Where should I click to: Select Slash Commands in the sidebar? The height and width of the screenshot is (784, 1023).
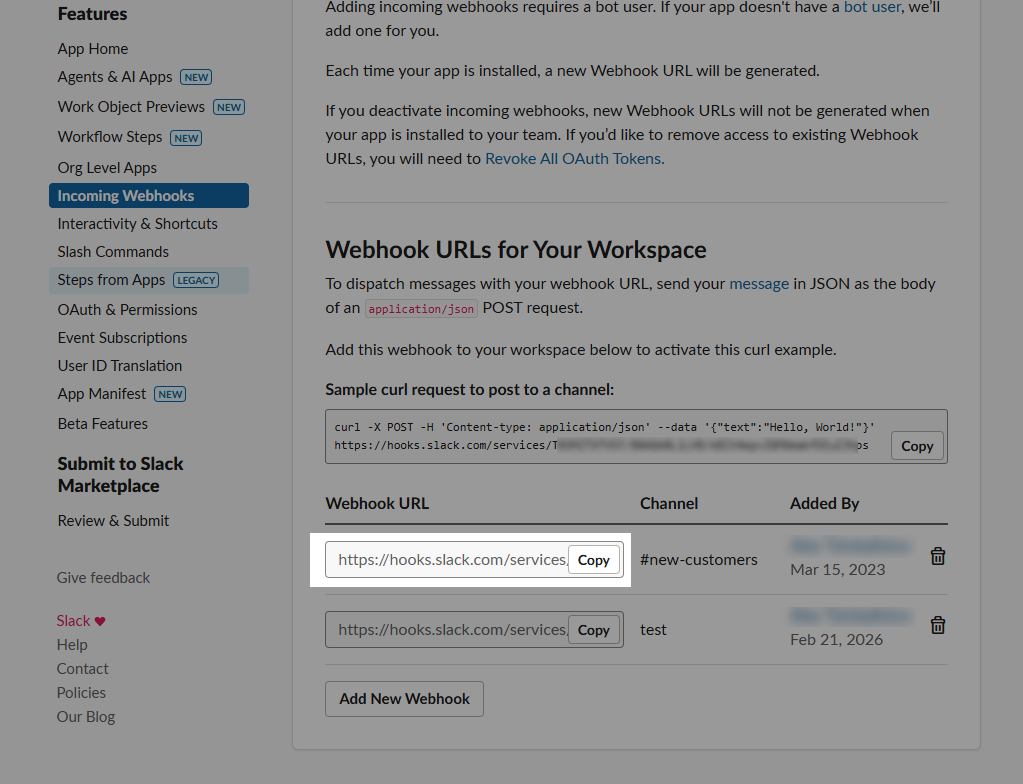[114, 251]
